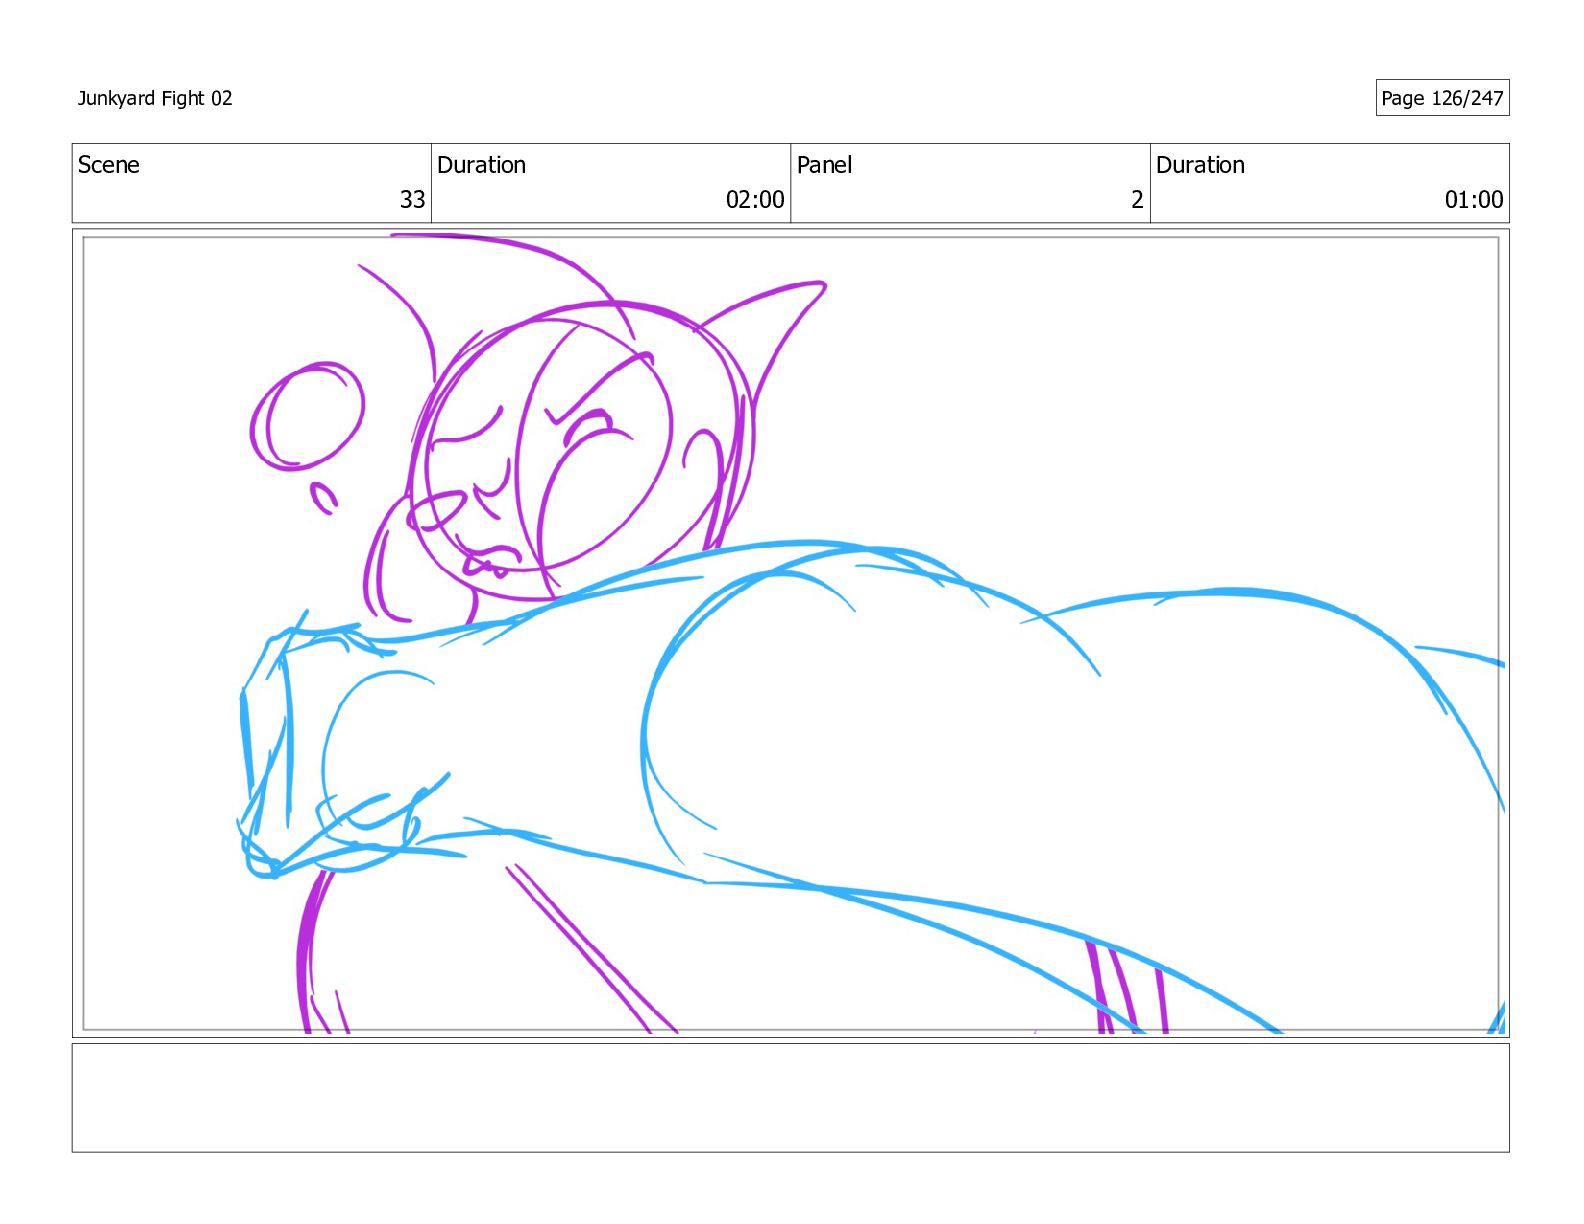Click the panel duration value '01:00'
This screenshot has height=1224, width=1584.
click(x=1474, y=200)
